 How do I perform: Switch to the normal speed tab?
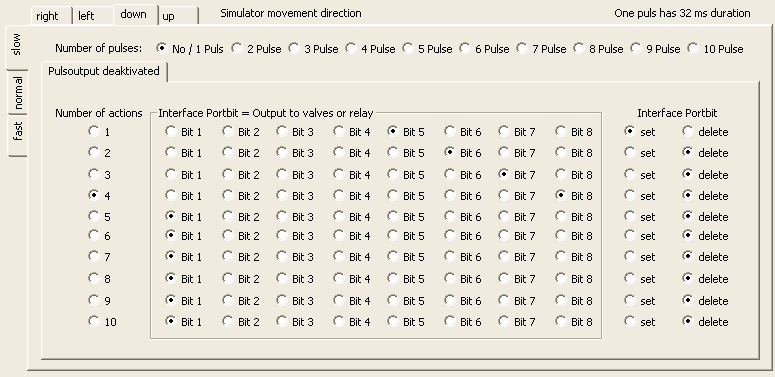point(18,92)
